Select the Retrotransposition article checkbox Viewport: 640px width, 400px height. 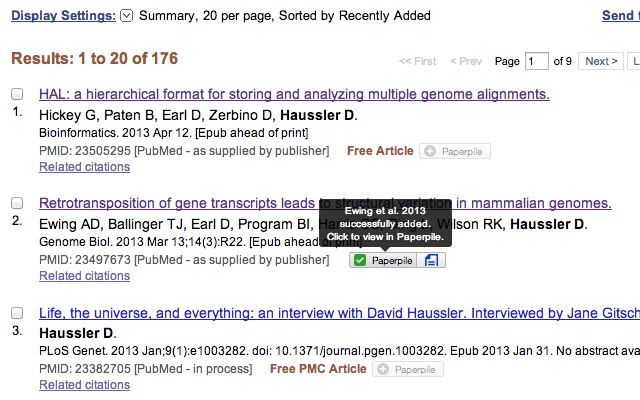click(x=17, y=203)
